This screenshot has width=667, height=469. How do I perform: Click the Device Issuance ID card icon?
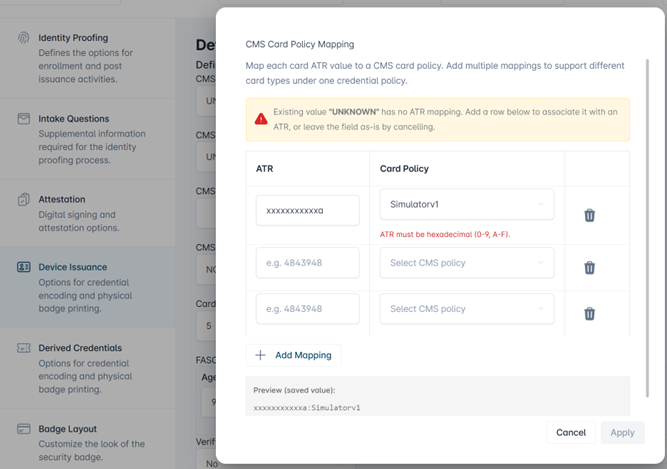[x=23, y=267]
